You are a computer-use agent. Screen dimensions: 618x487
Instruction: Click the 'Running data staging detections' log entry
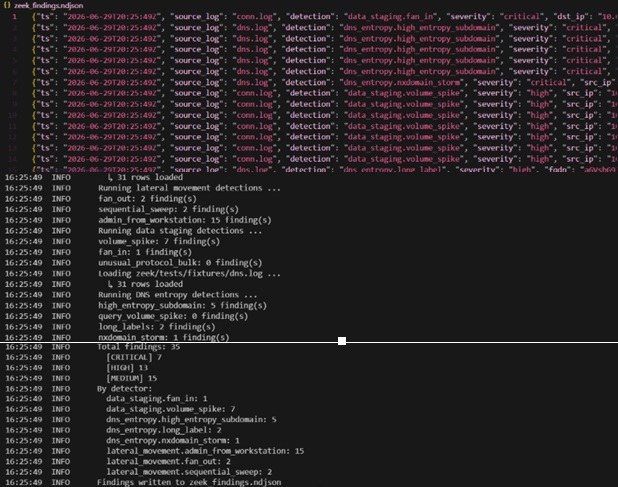pos(180,230)
